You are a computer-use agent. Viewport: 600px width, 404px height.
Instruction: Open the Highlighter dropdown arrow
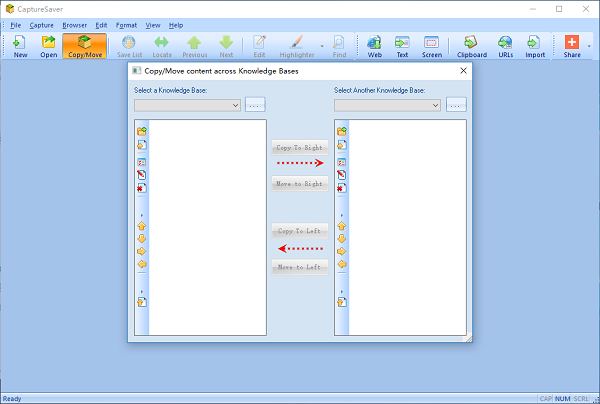(x=321, y=46)
